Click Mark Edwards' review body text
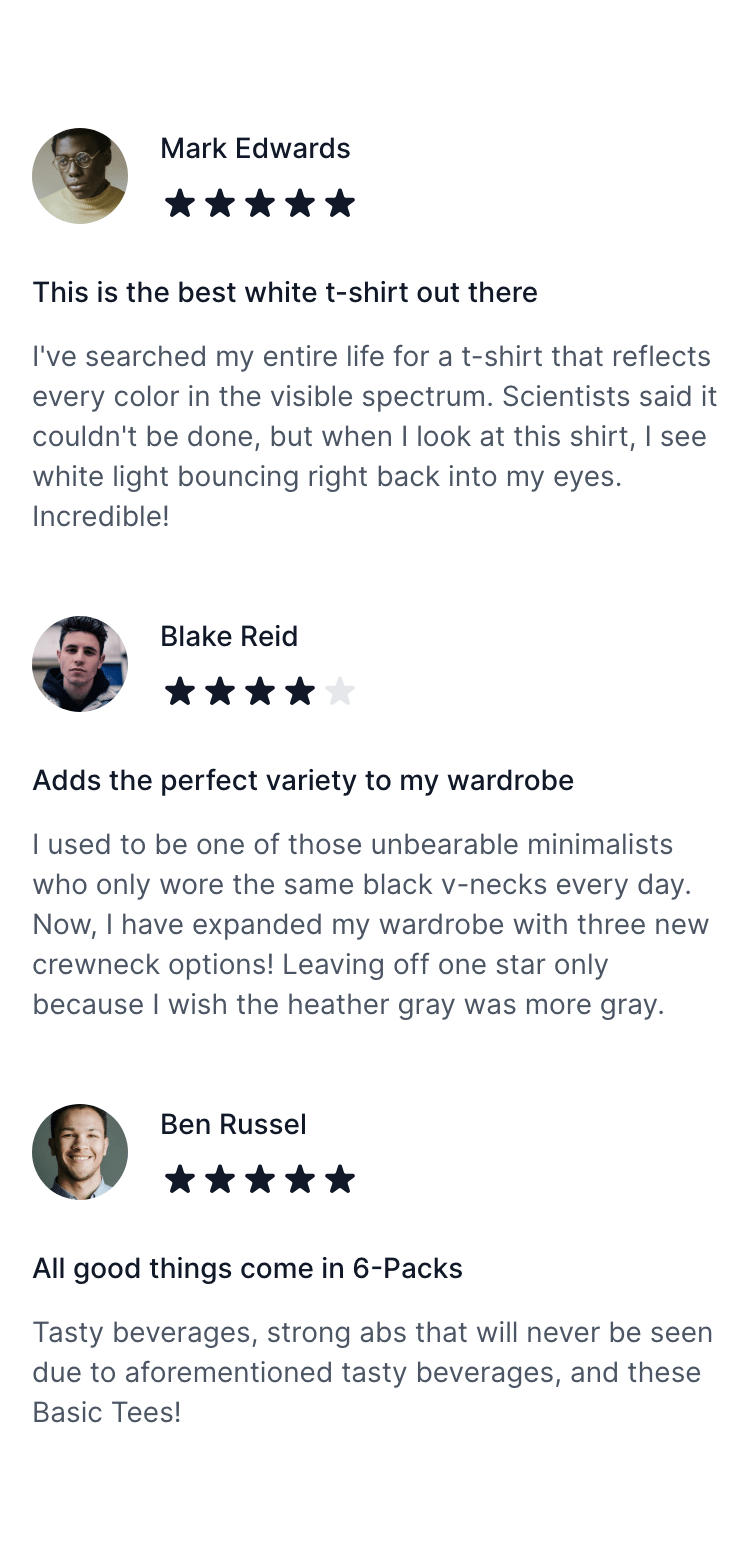 pyautogui.click(x=375, y=436)
